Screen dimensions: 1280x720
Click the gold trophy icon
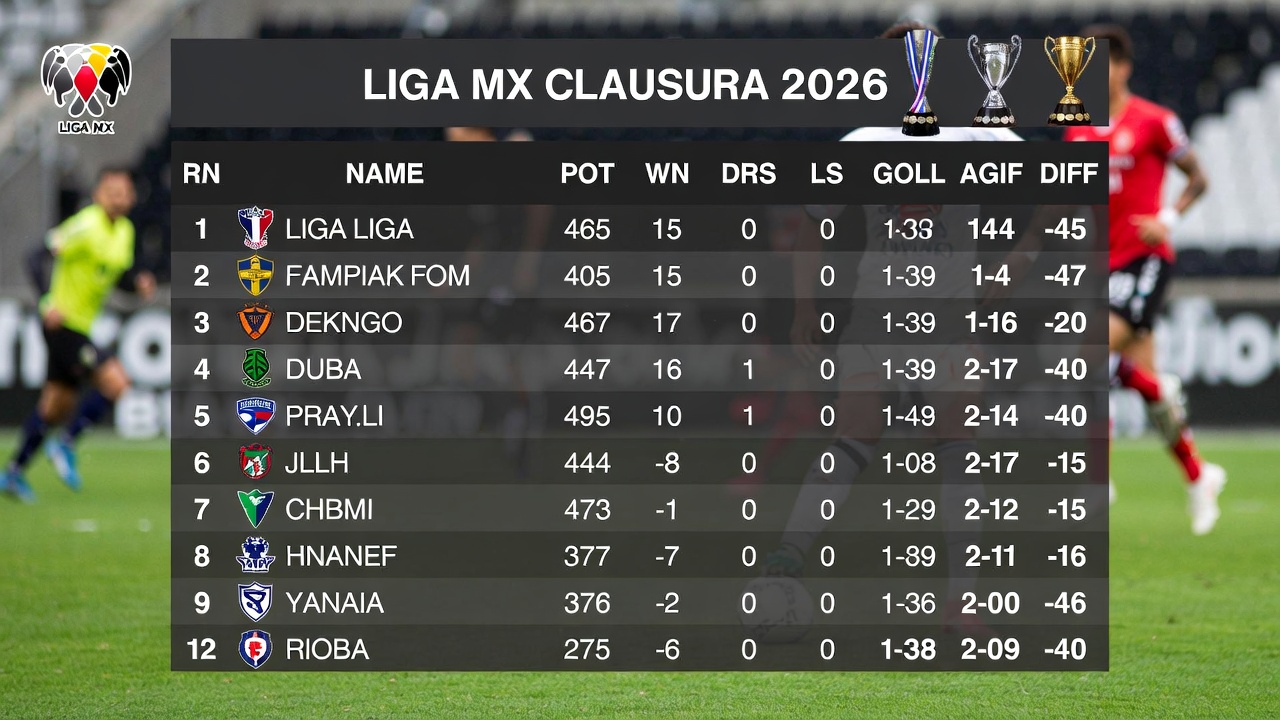(x=1069, y=80)
